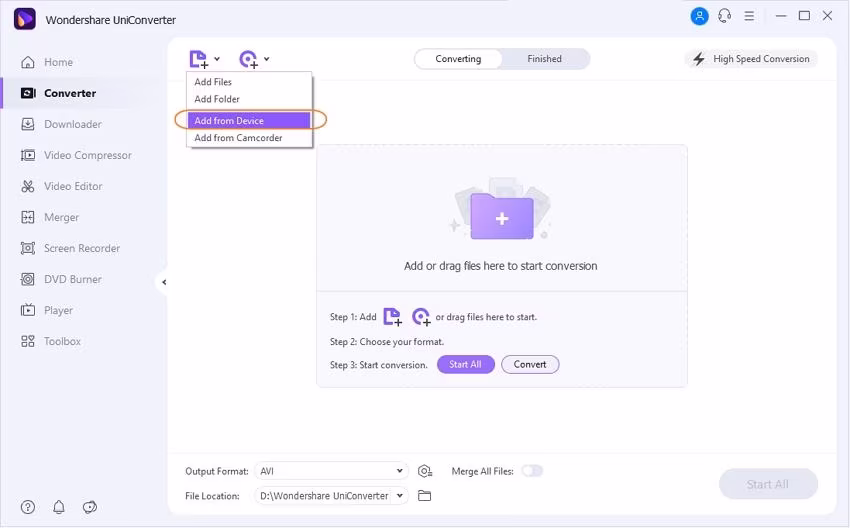Image resolution: width=850 pixels, height=528 pixels.
Task: Toggle the Merge All Files switch
Action: coord(532,471)
